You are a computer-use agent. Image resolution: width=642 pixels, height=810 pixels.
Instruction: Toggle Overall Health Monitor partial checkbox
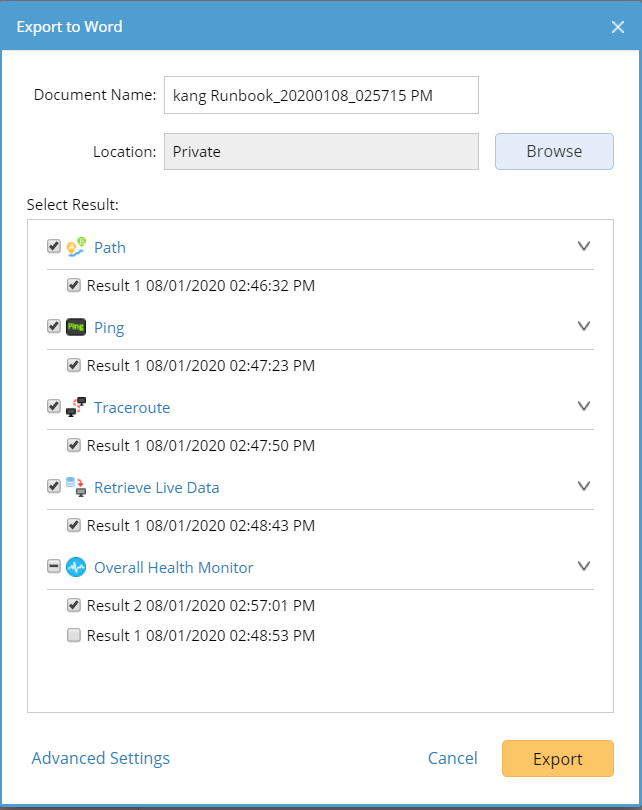coord(54,566)
